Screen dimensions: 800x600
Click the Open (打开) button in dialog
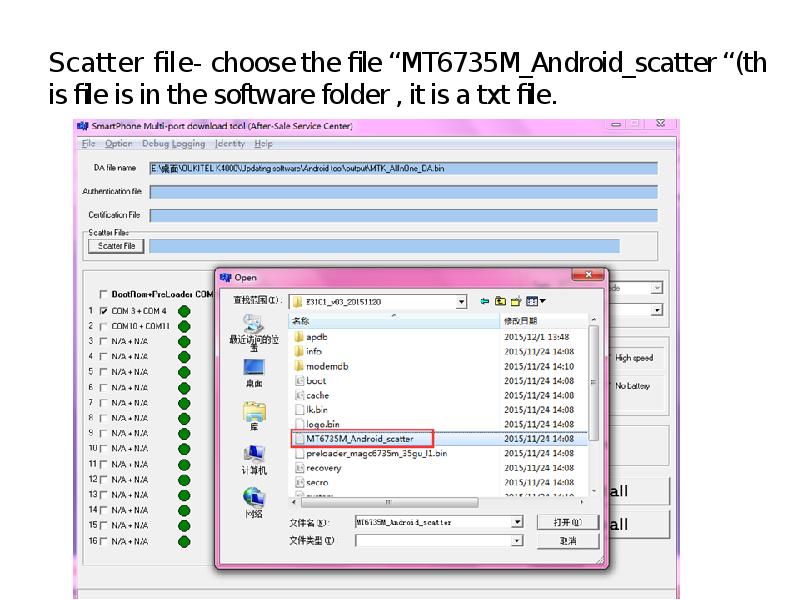[x=568, y=522]
